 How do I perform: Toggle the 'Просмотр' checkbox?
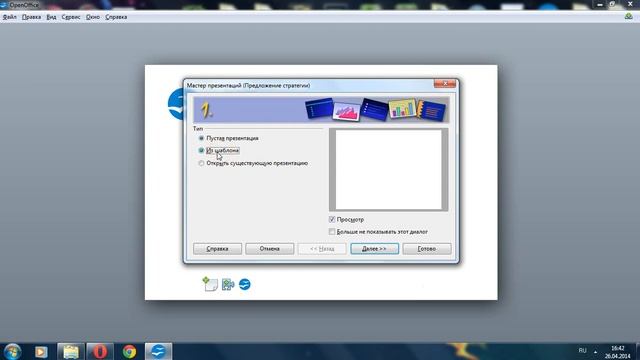tap(332, 220)
